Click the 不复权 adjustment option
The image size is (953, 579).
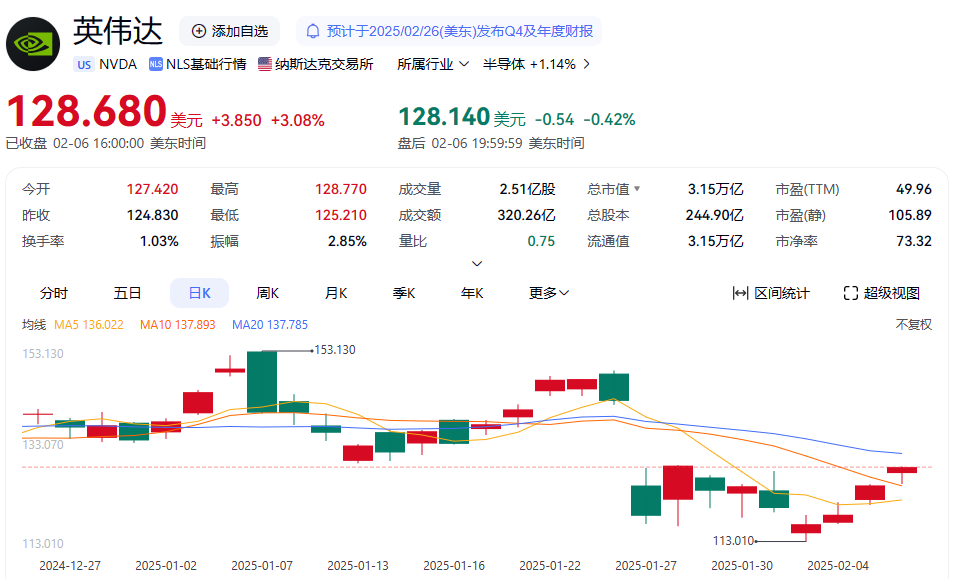click(913, 324)
